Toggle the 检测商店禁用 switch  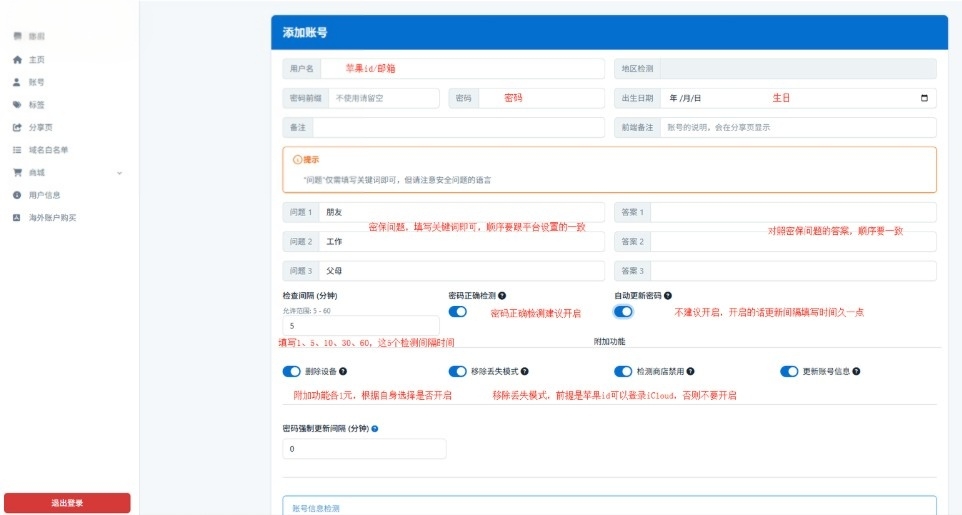coord(623,371)
